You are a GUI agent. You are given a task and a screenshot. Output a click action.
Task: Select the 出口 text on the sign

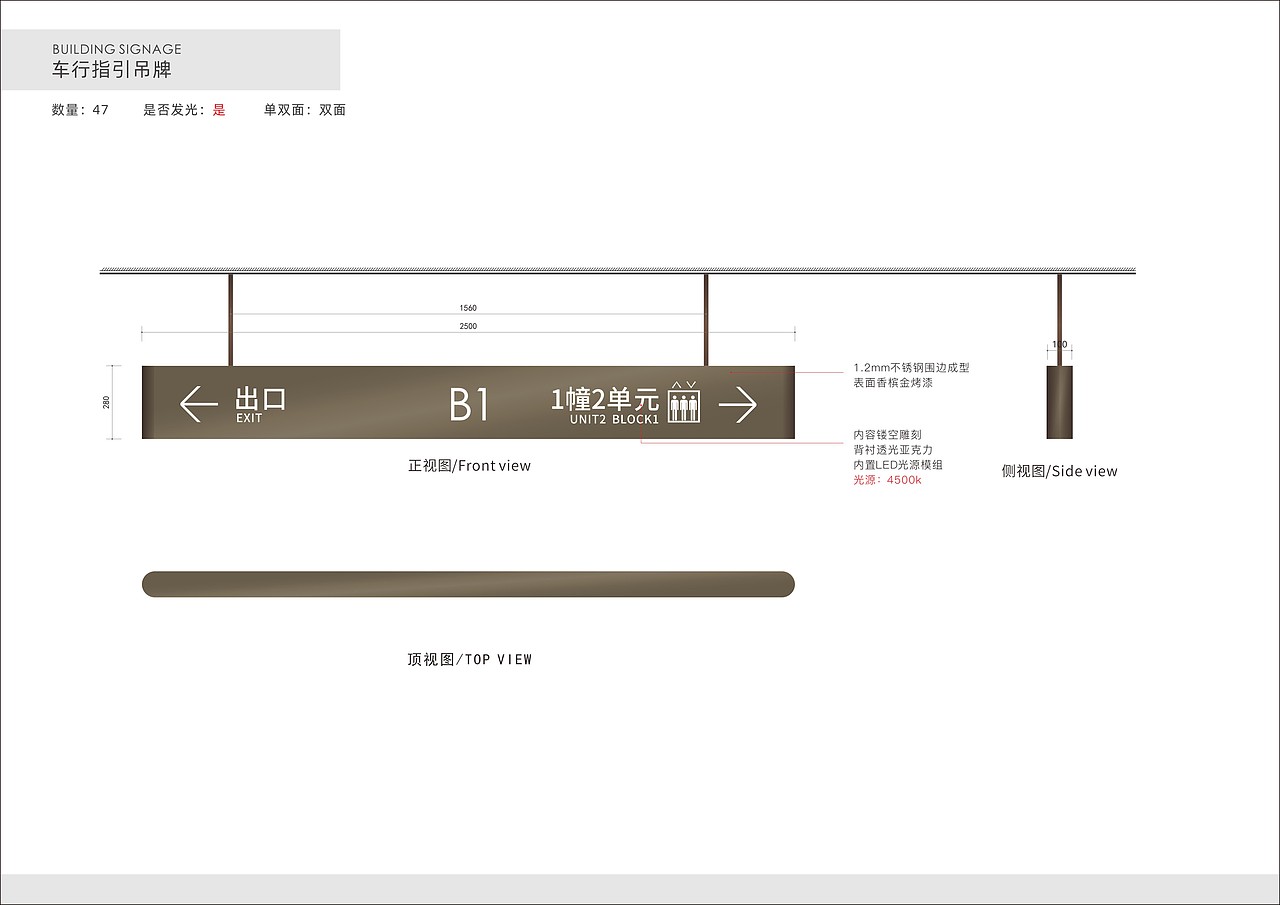(261, 399)
